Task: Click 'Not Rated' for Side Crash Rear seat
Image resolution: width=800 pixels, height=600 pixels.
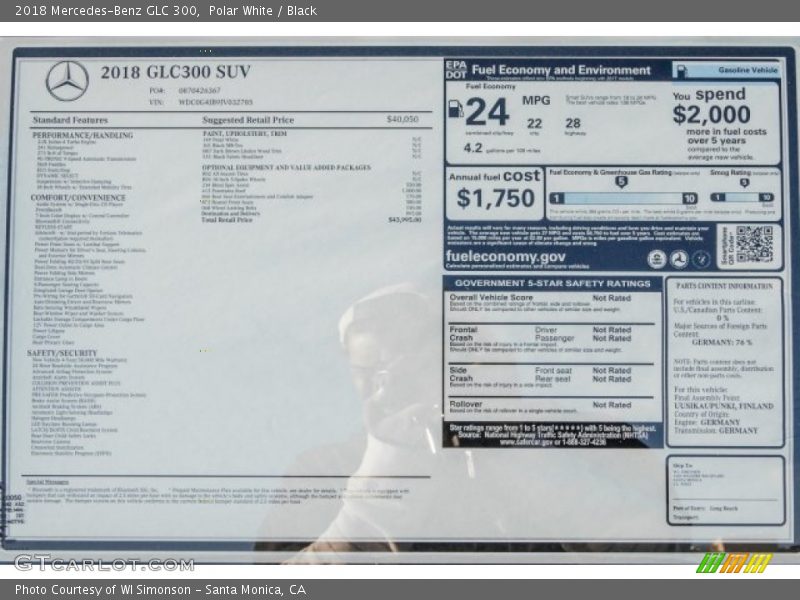Action: click(612, 379)
